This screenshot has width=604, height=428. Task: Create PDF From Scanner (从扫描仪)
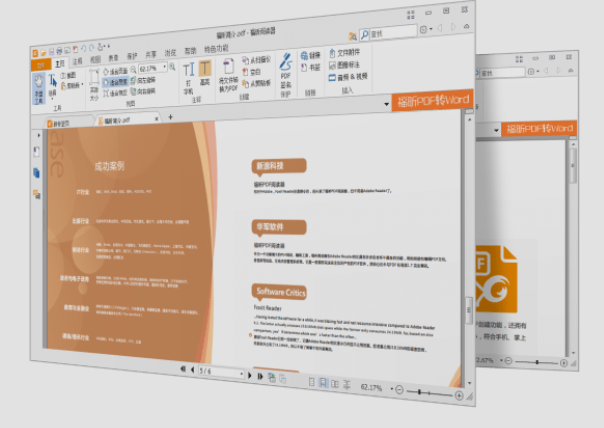pos(256,60)
